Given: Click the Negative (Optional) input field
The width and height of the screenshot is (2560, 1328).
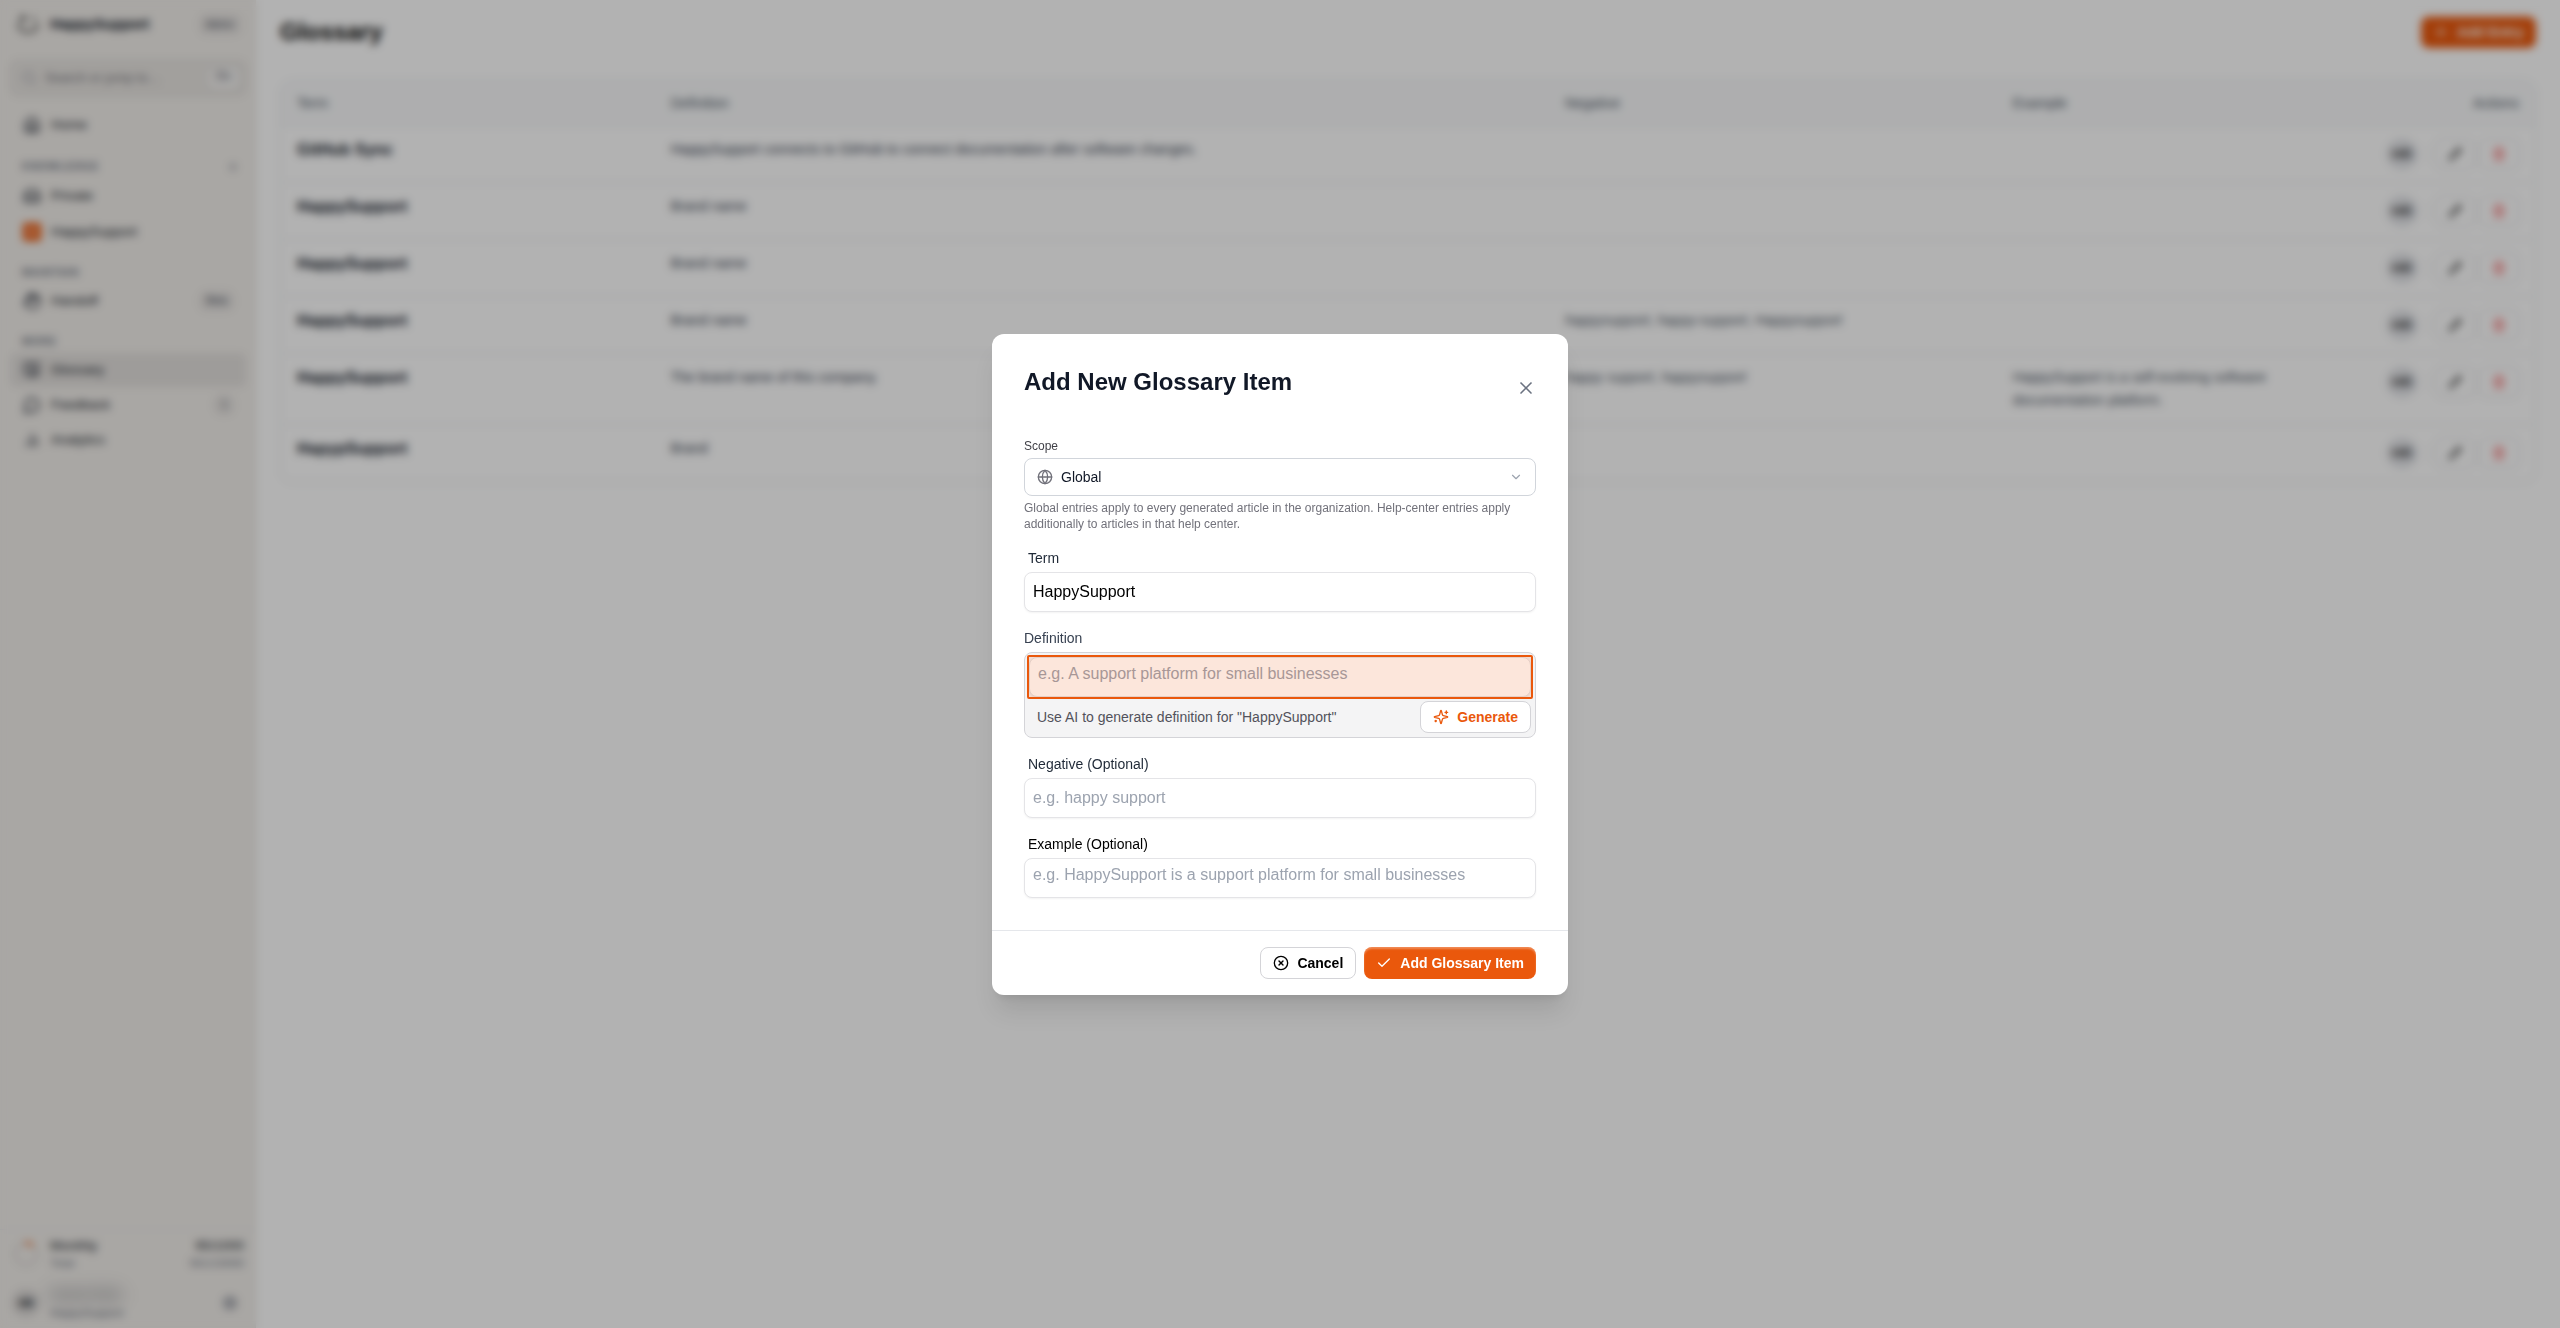Looking at the screenshot, I should pos(1279,798).
